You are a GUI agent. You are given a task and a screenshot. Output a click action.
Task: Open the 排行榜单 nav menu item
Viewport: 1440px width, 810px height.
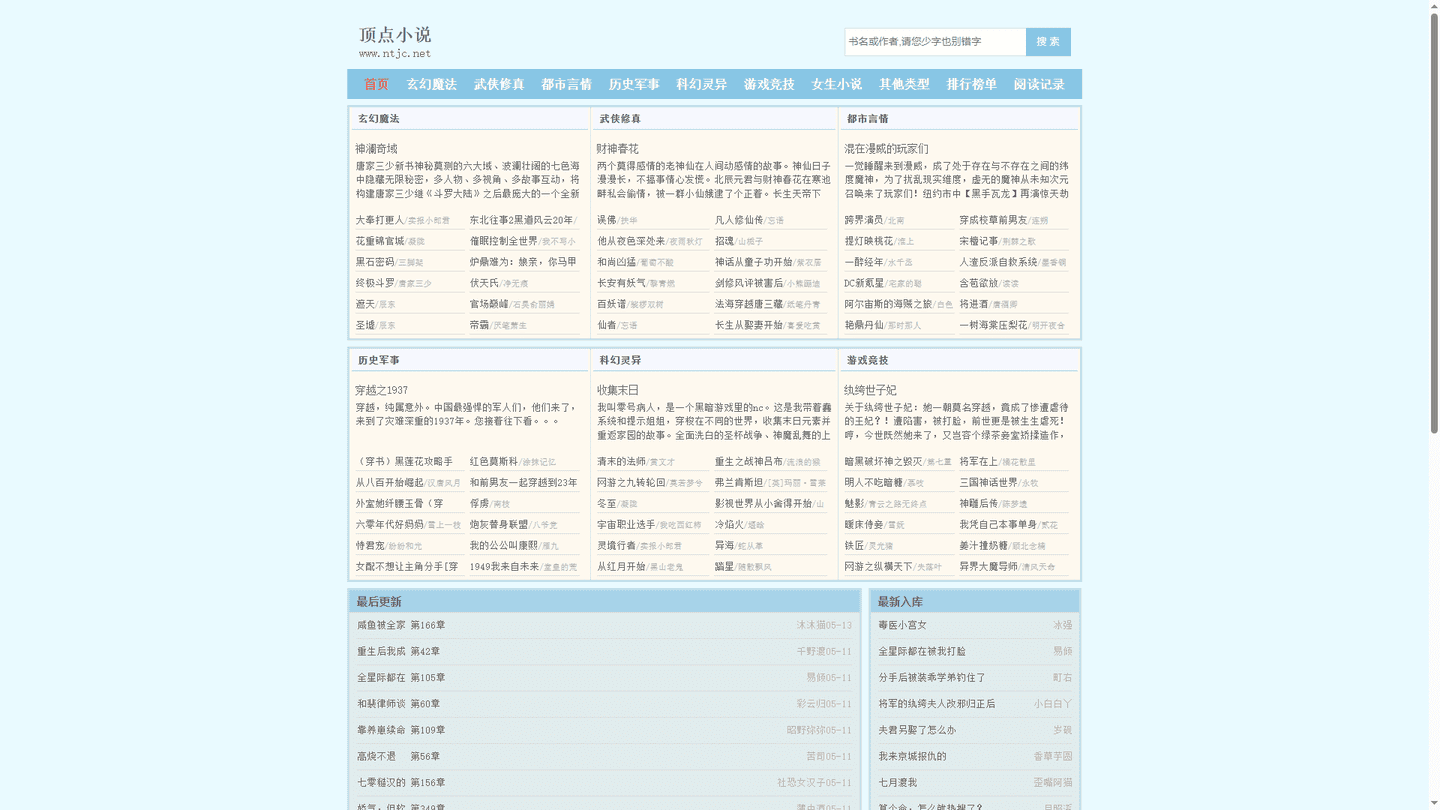971,85
